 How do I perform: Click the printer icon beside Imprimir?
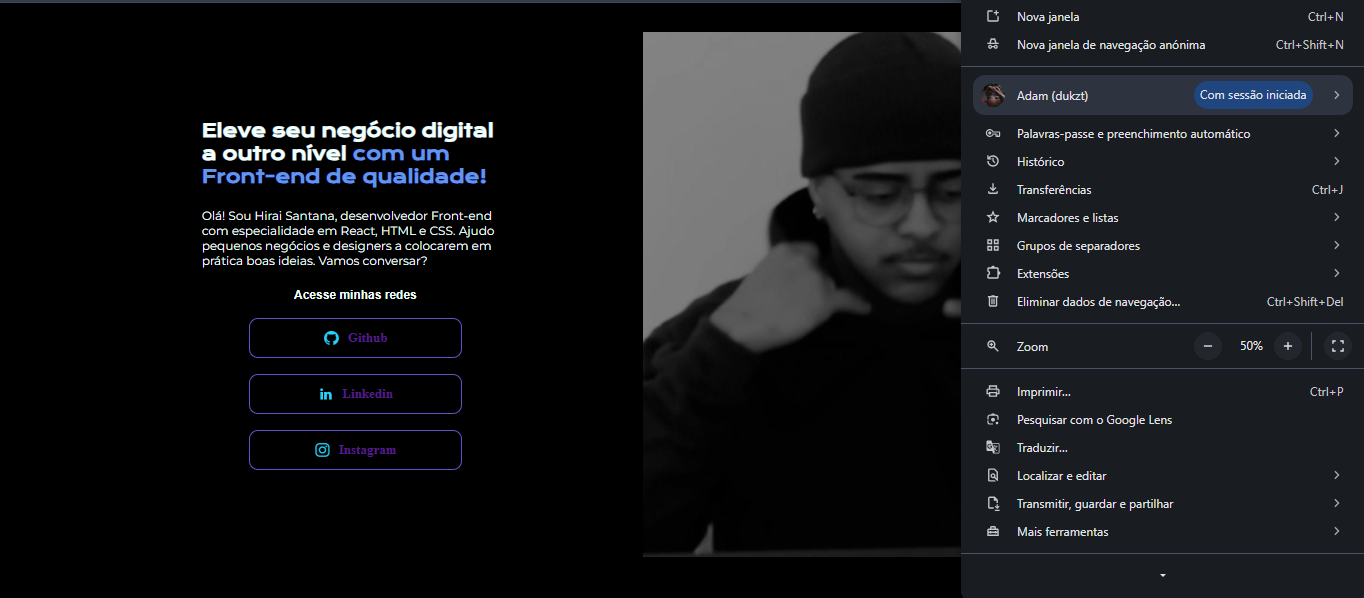tap(993, 391)
